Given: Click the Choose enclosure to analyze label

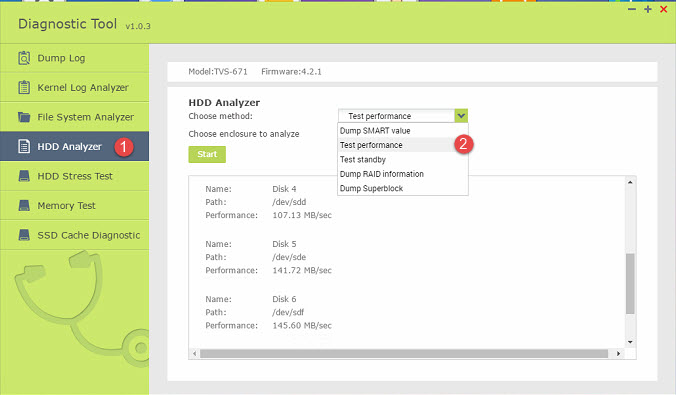Looking at the screenshot, I should point(244,134).
